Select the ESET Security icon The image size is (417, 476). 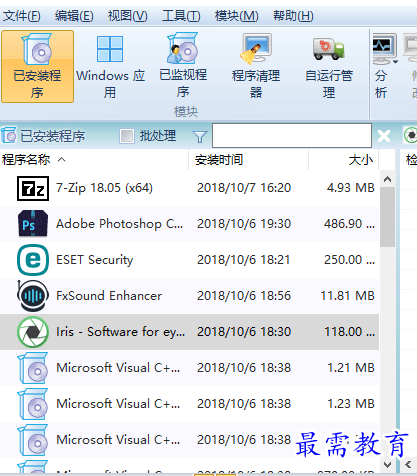pos(33,260)
